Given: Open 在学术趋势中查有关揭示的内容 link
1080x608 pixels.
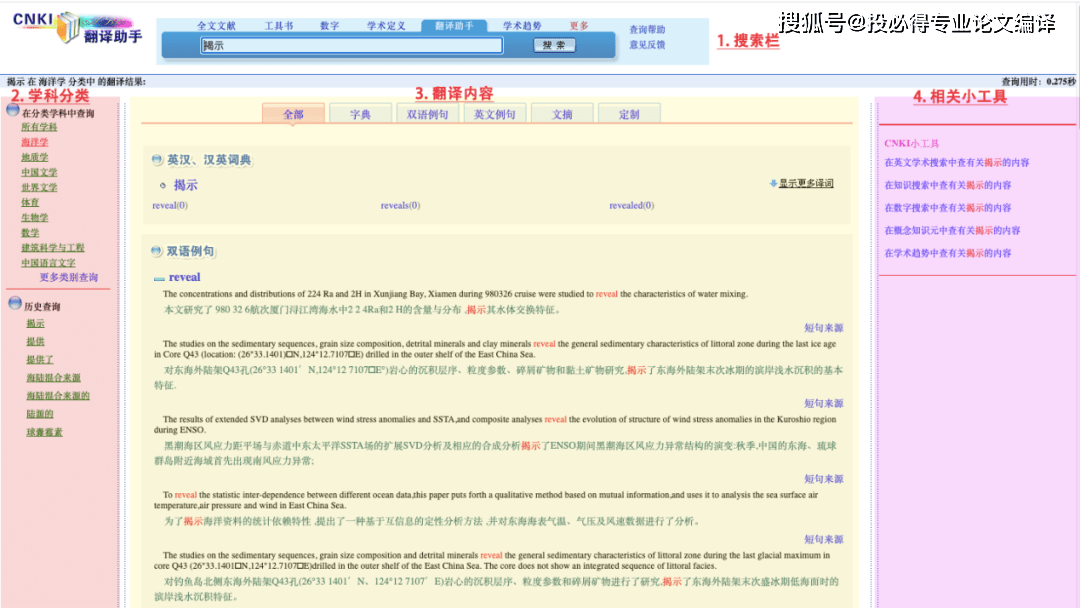Looking at the screenshot, I should tap(948, 253).
